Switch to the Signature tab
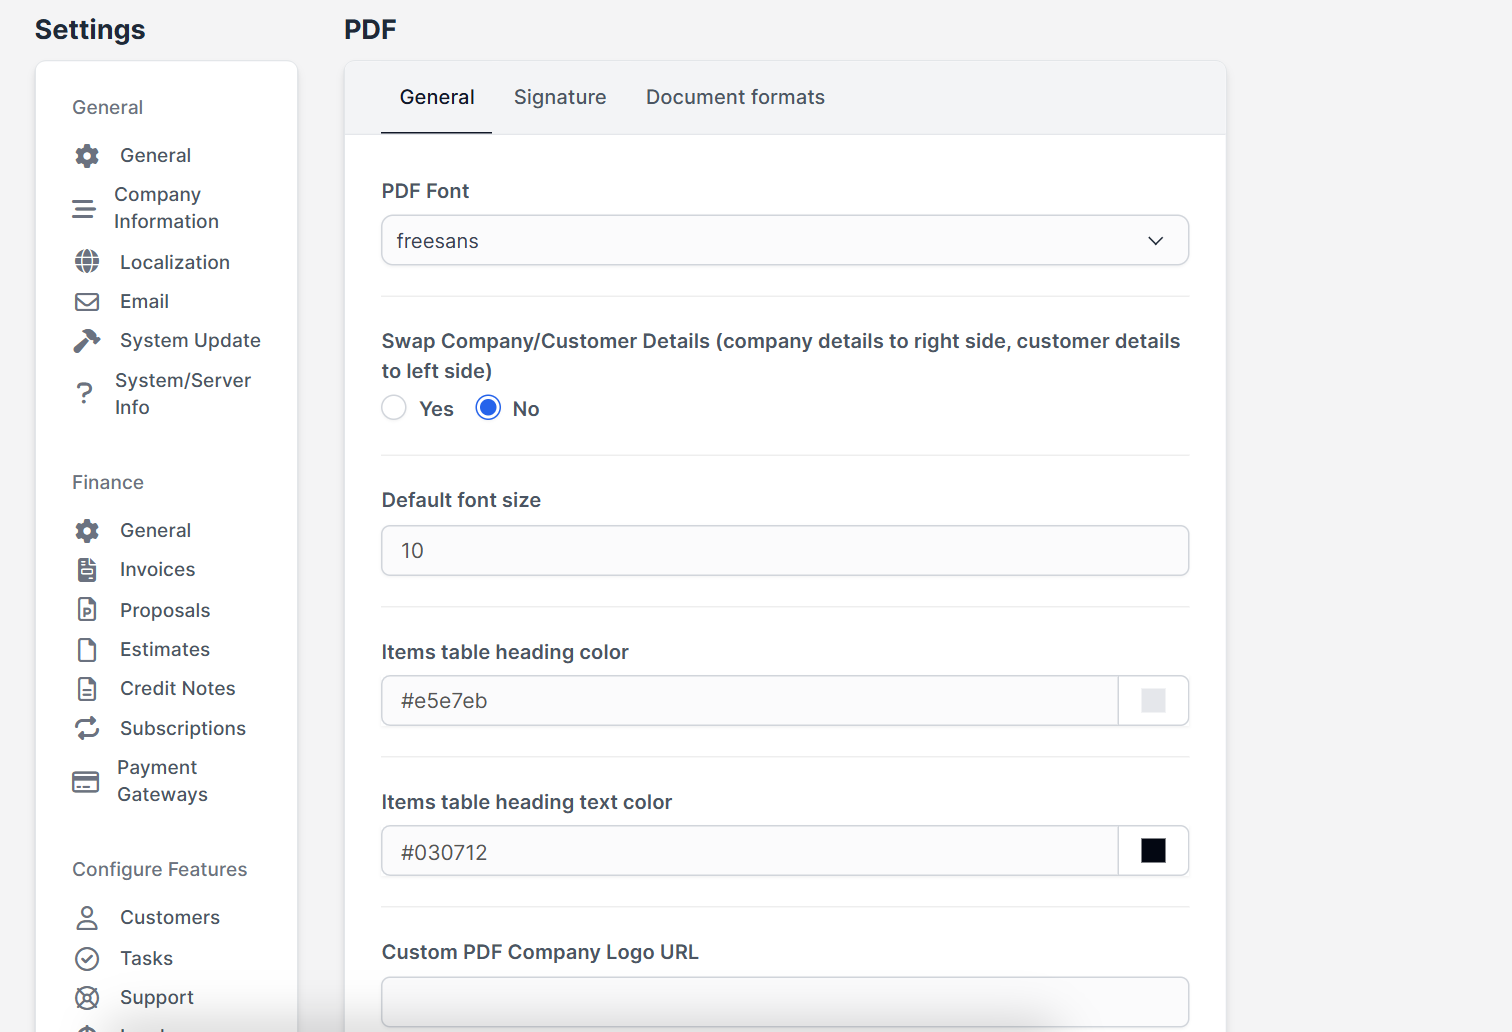Screen dimensions: 1512x1032 click(560, 97)
